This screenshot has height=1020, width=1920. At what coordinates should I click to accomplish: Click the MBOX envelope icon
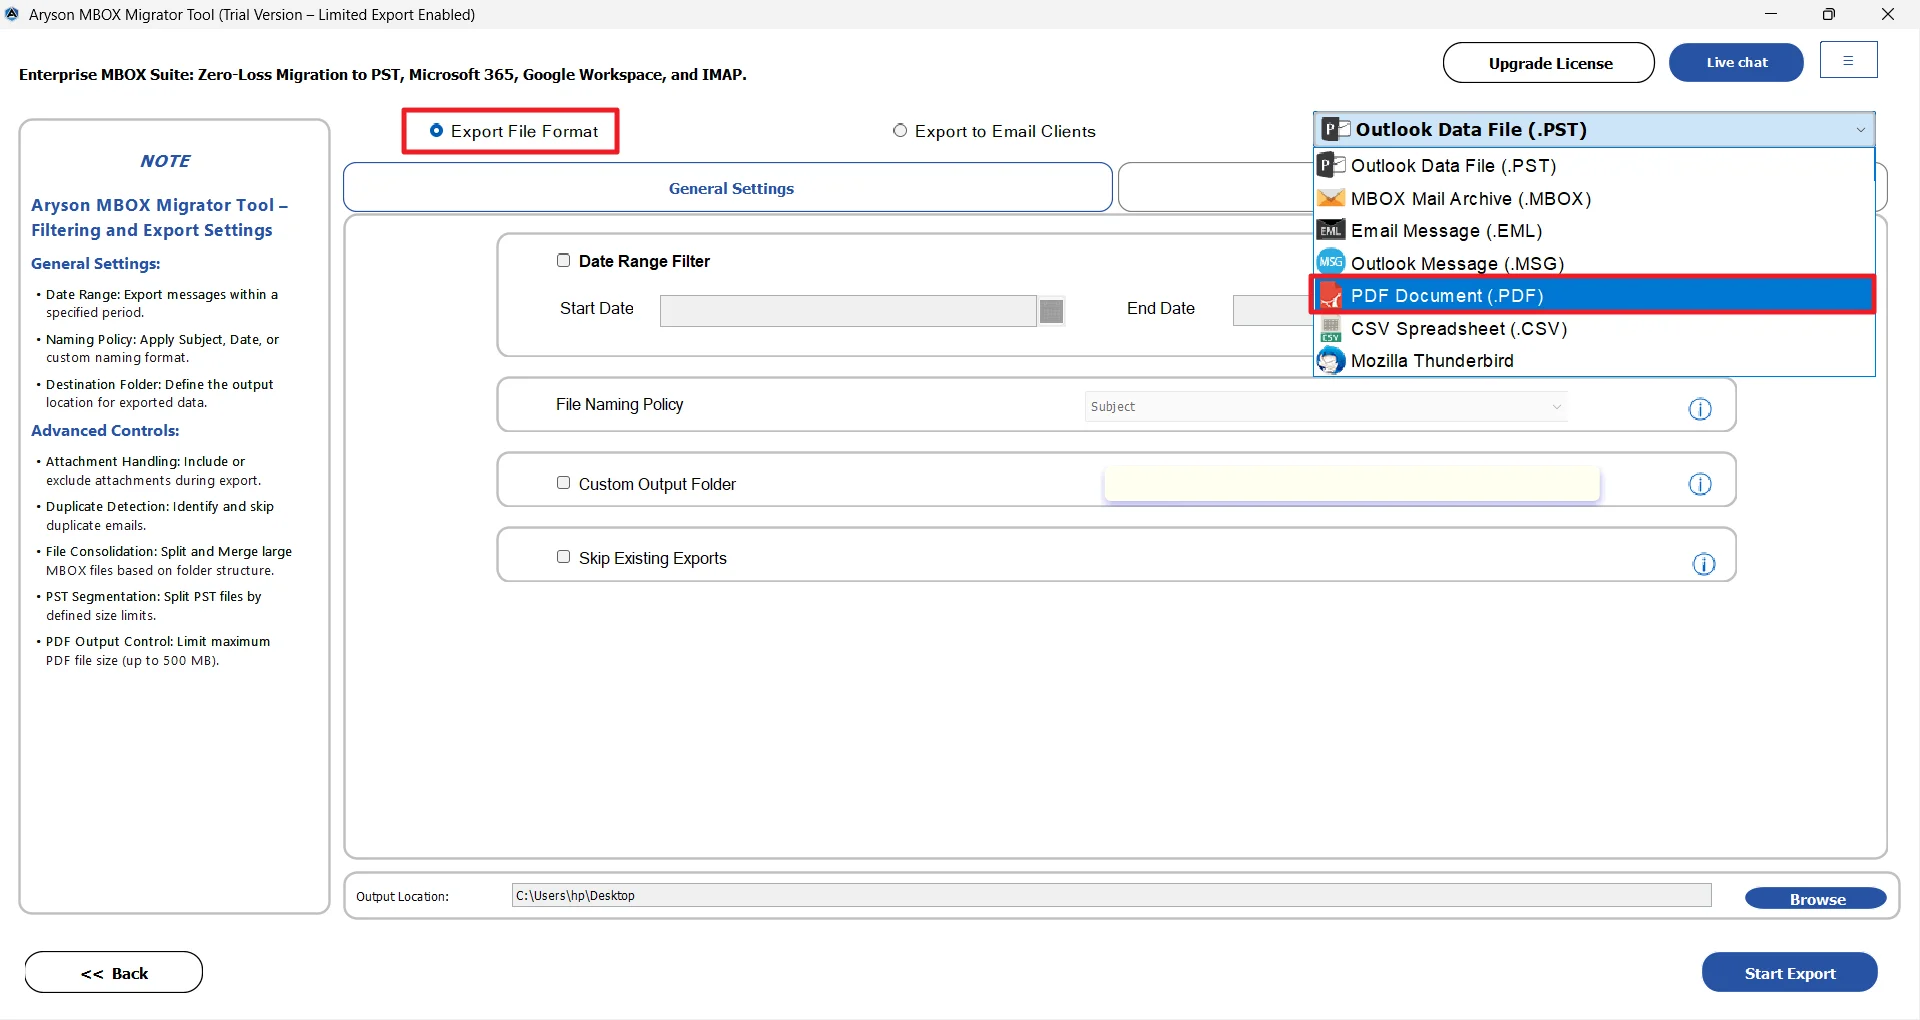click(1331, 198)
